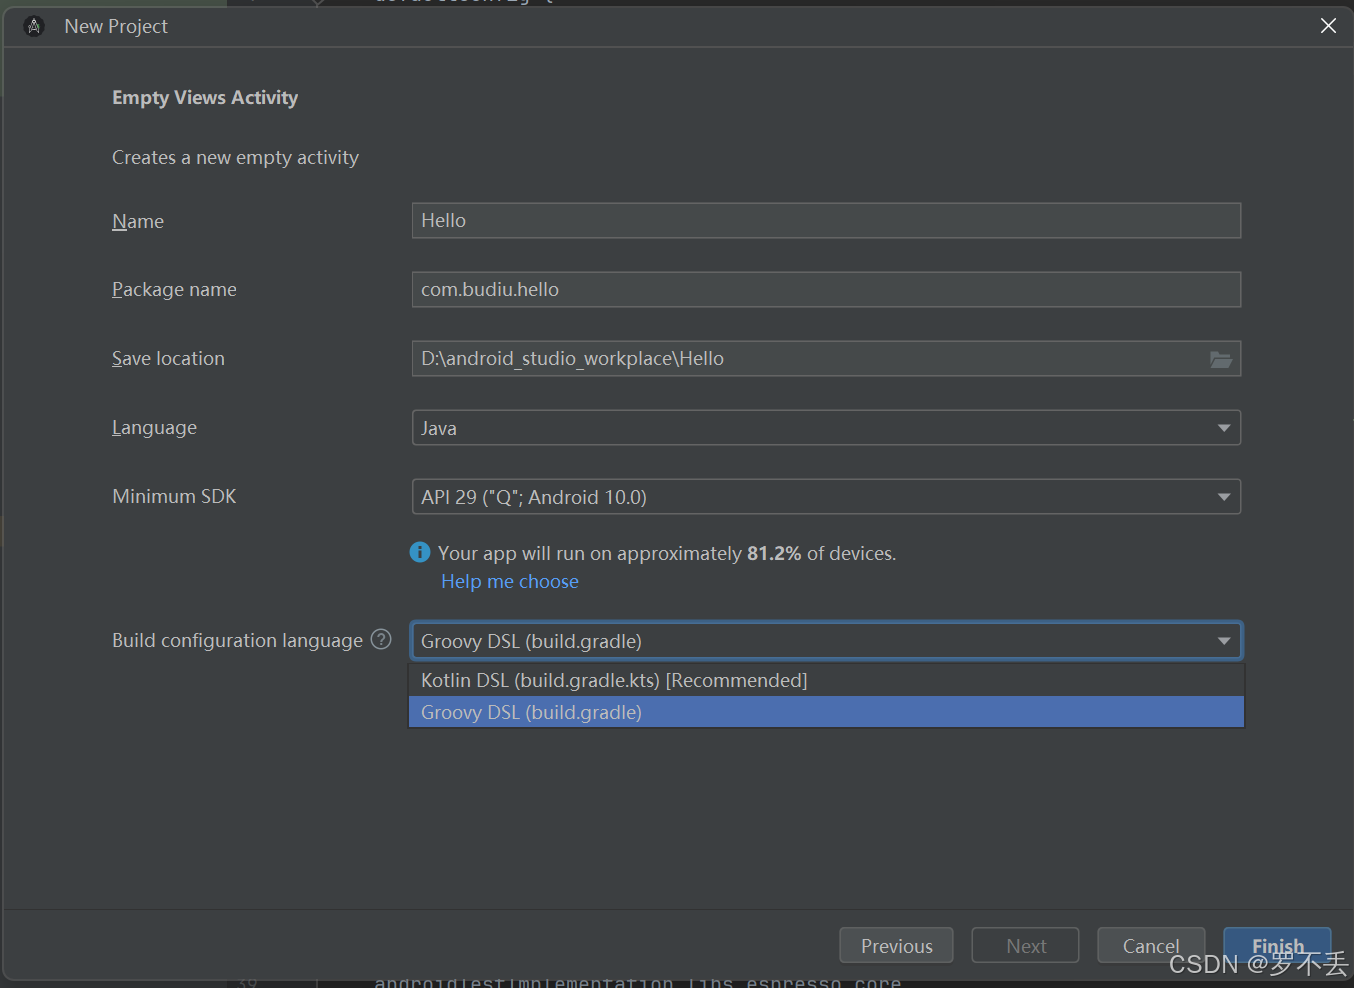Click the Creates a new empty activity text
This screenshot has width=1354, height=988.
[x=235, y=158]
